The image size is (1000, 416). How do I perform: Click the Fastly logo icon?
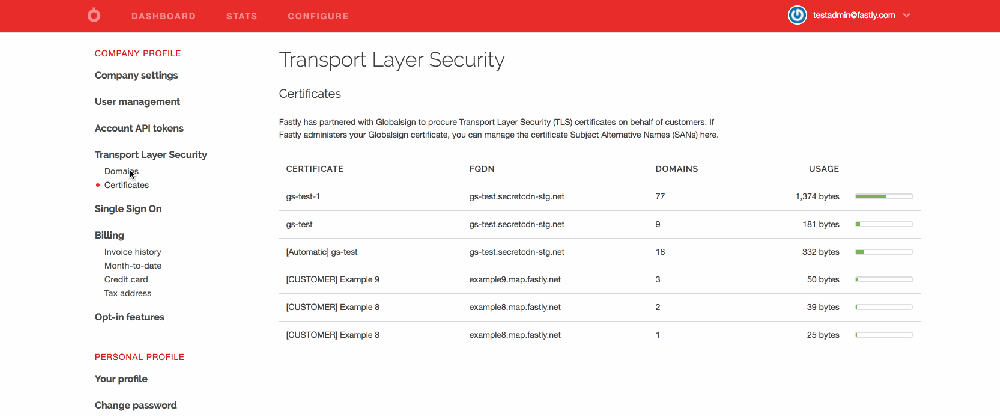click(95, 16)
